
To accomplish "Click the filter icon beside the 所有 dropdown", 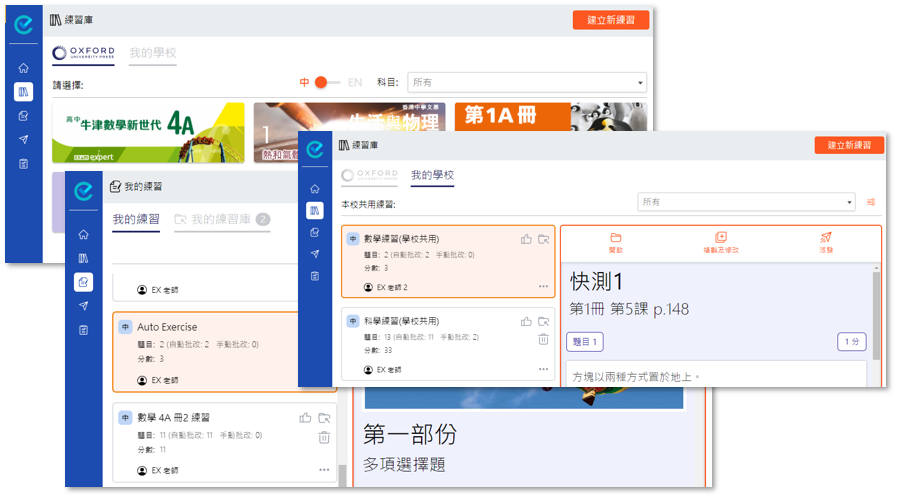I will (871, 202).
